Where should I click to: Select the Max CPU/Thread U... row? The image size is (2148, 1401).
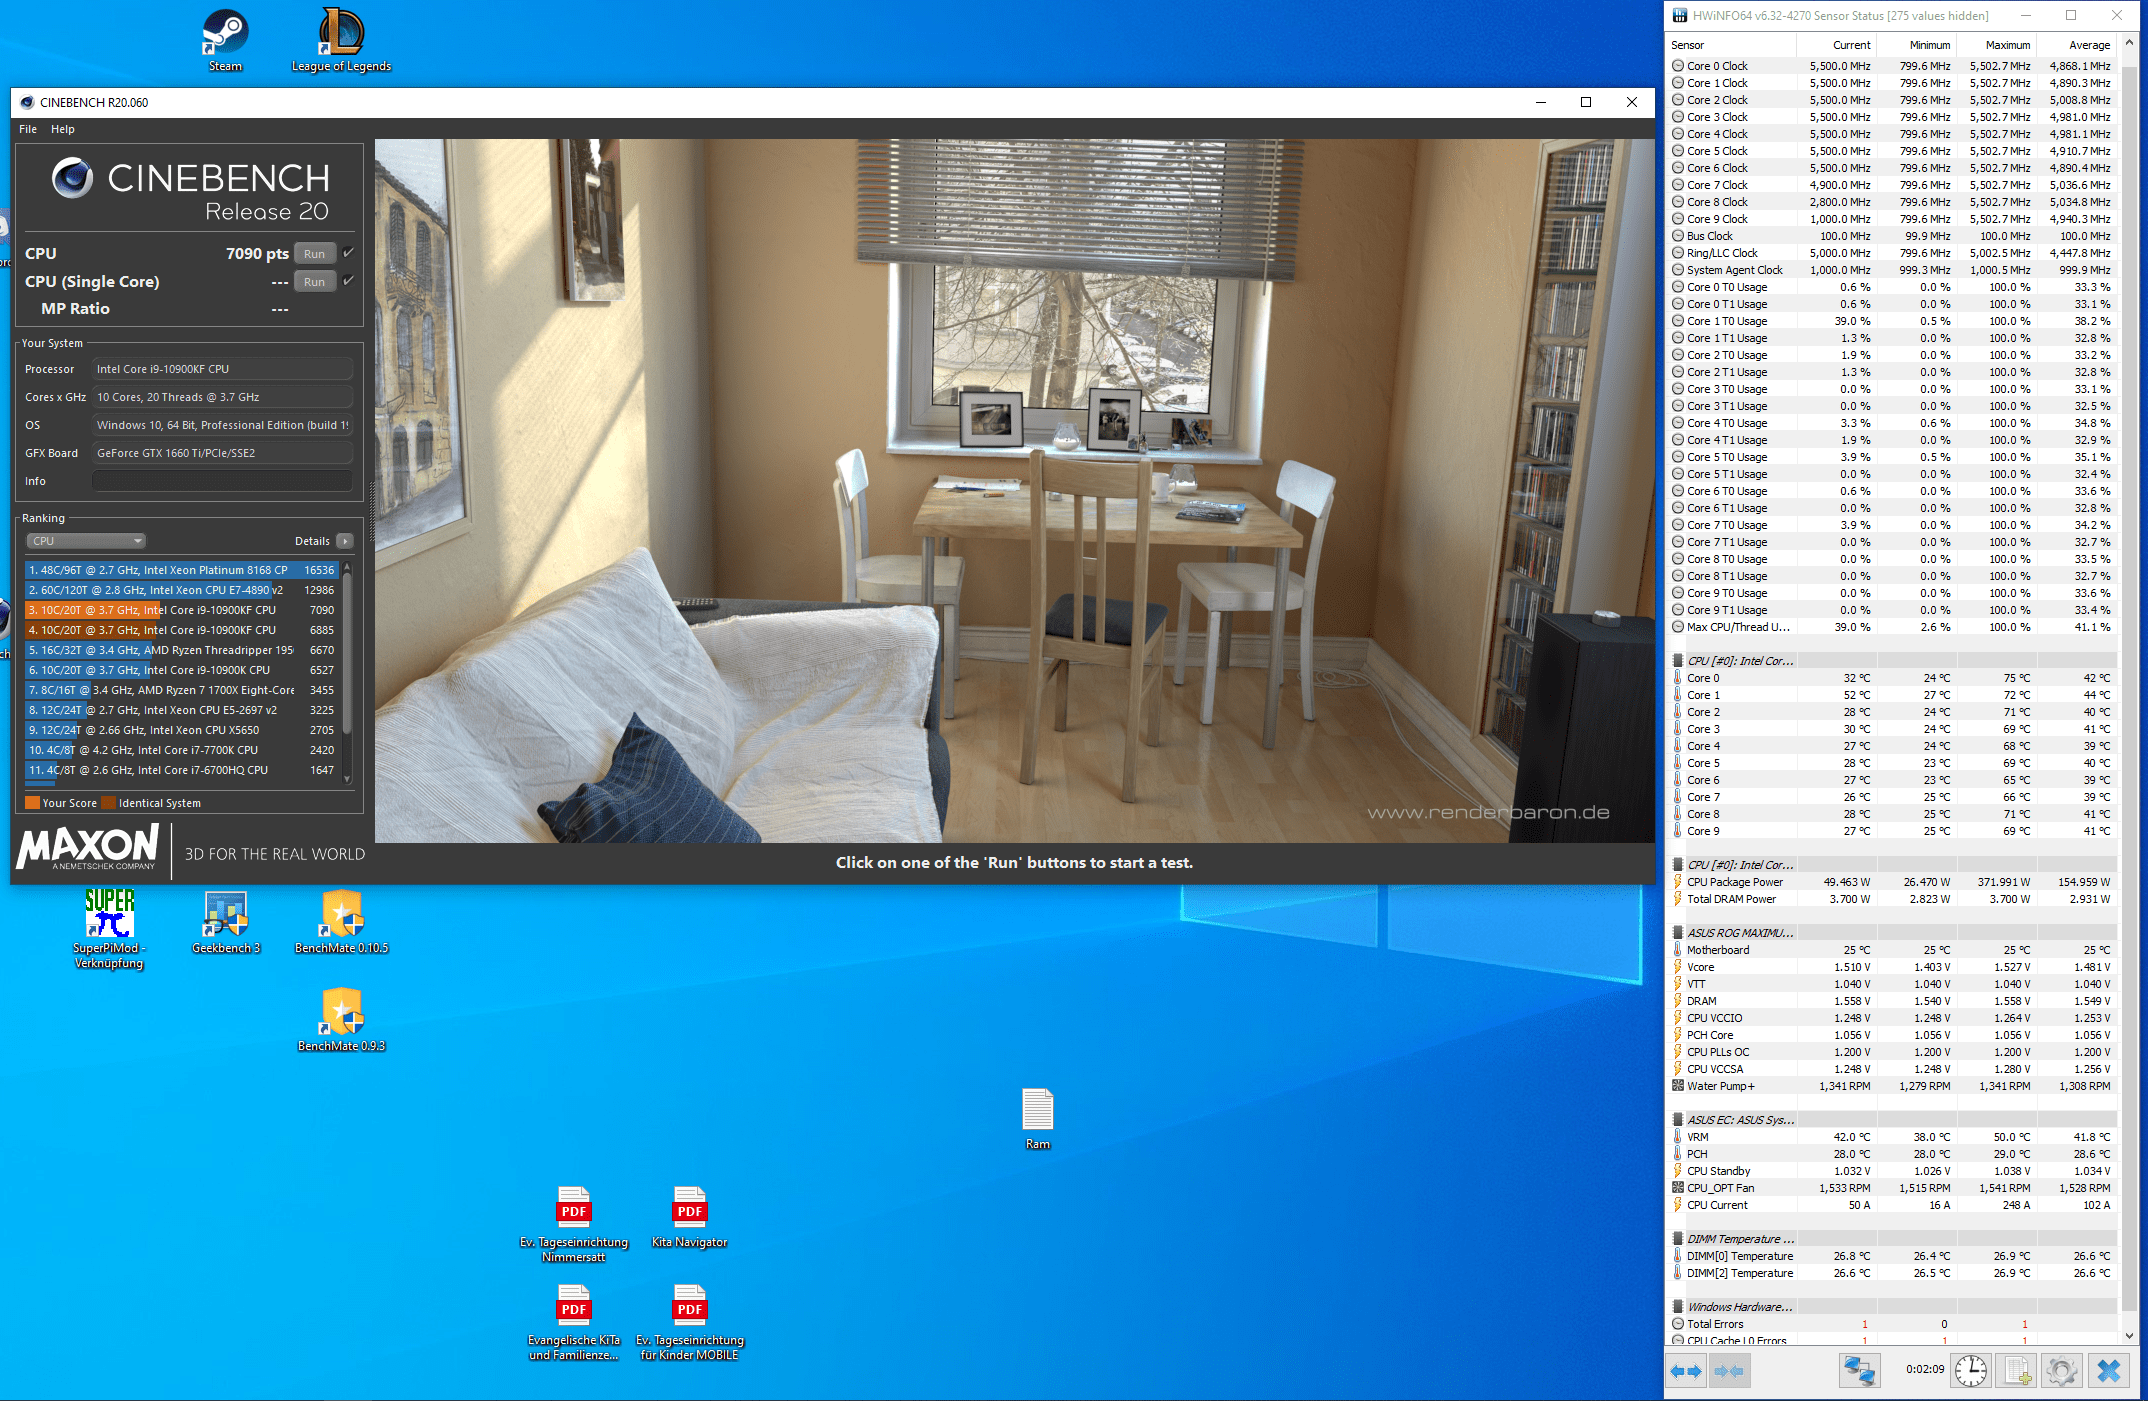point(1892,627)
